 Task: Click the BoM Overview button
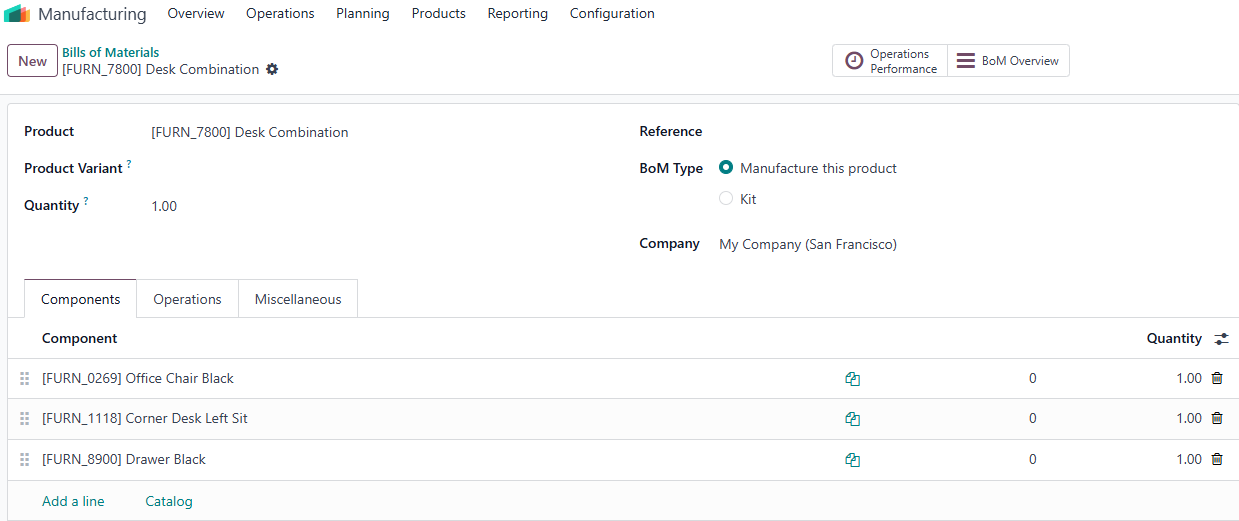(x=1008, y=61)
